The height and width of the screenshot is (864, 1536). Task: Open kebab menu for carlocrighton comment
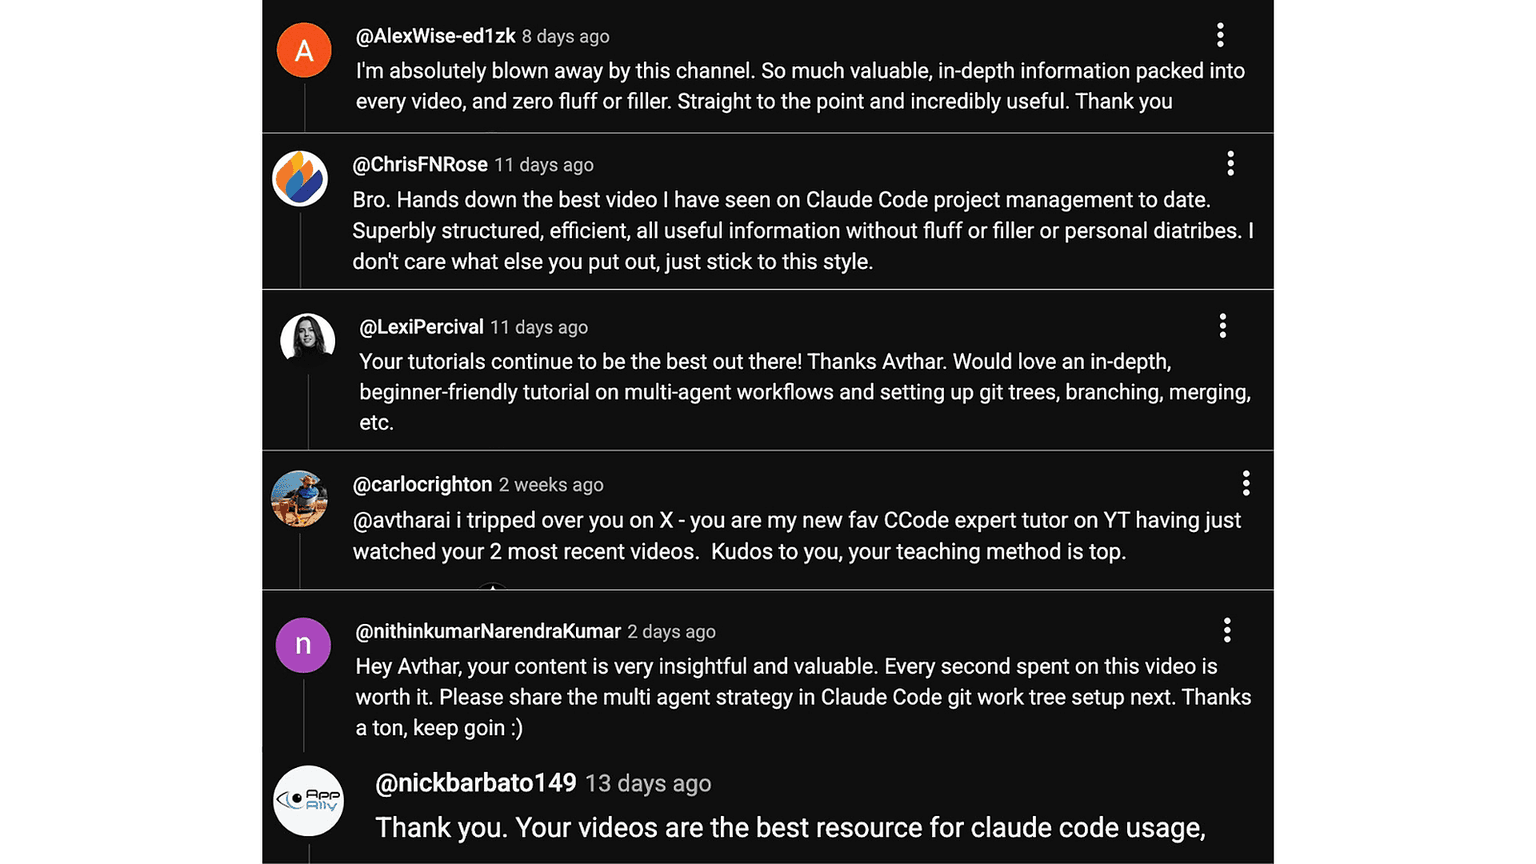pos(1246,484)
